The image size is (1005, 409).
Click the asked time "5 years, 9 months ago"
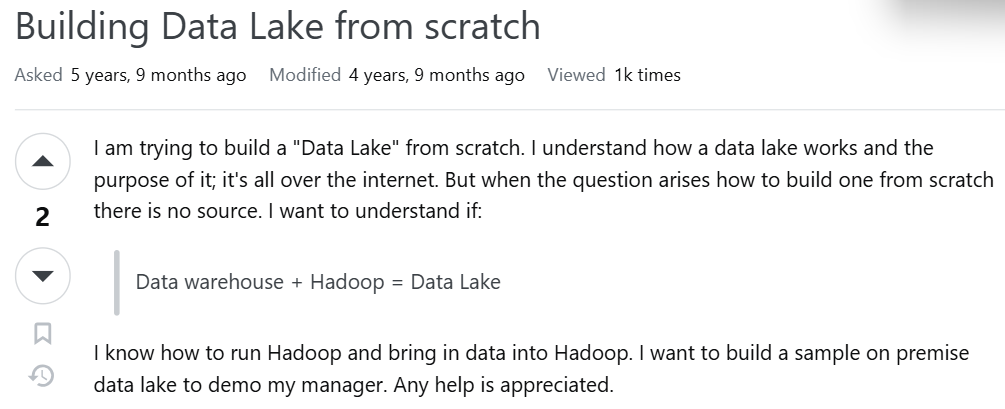pos(158,75)
